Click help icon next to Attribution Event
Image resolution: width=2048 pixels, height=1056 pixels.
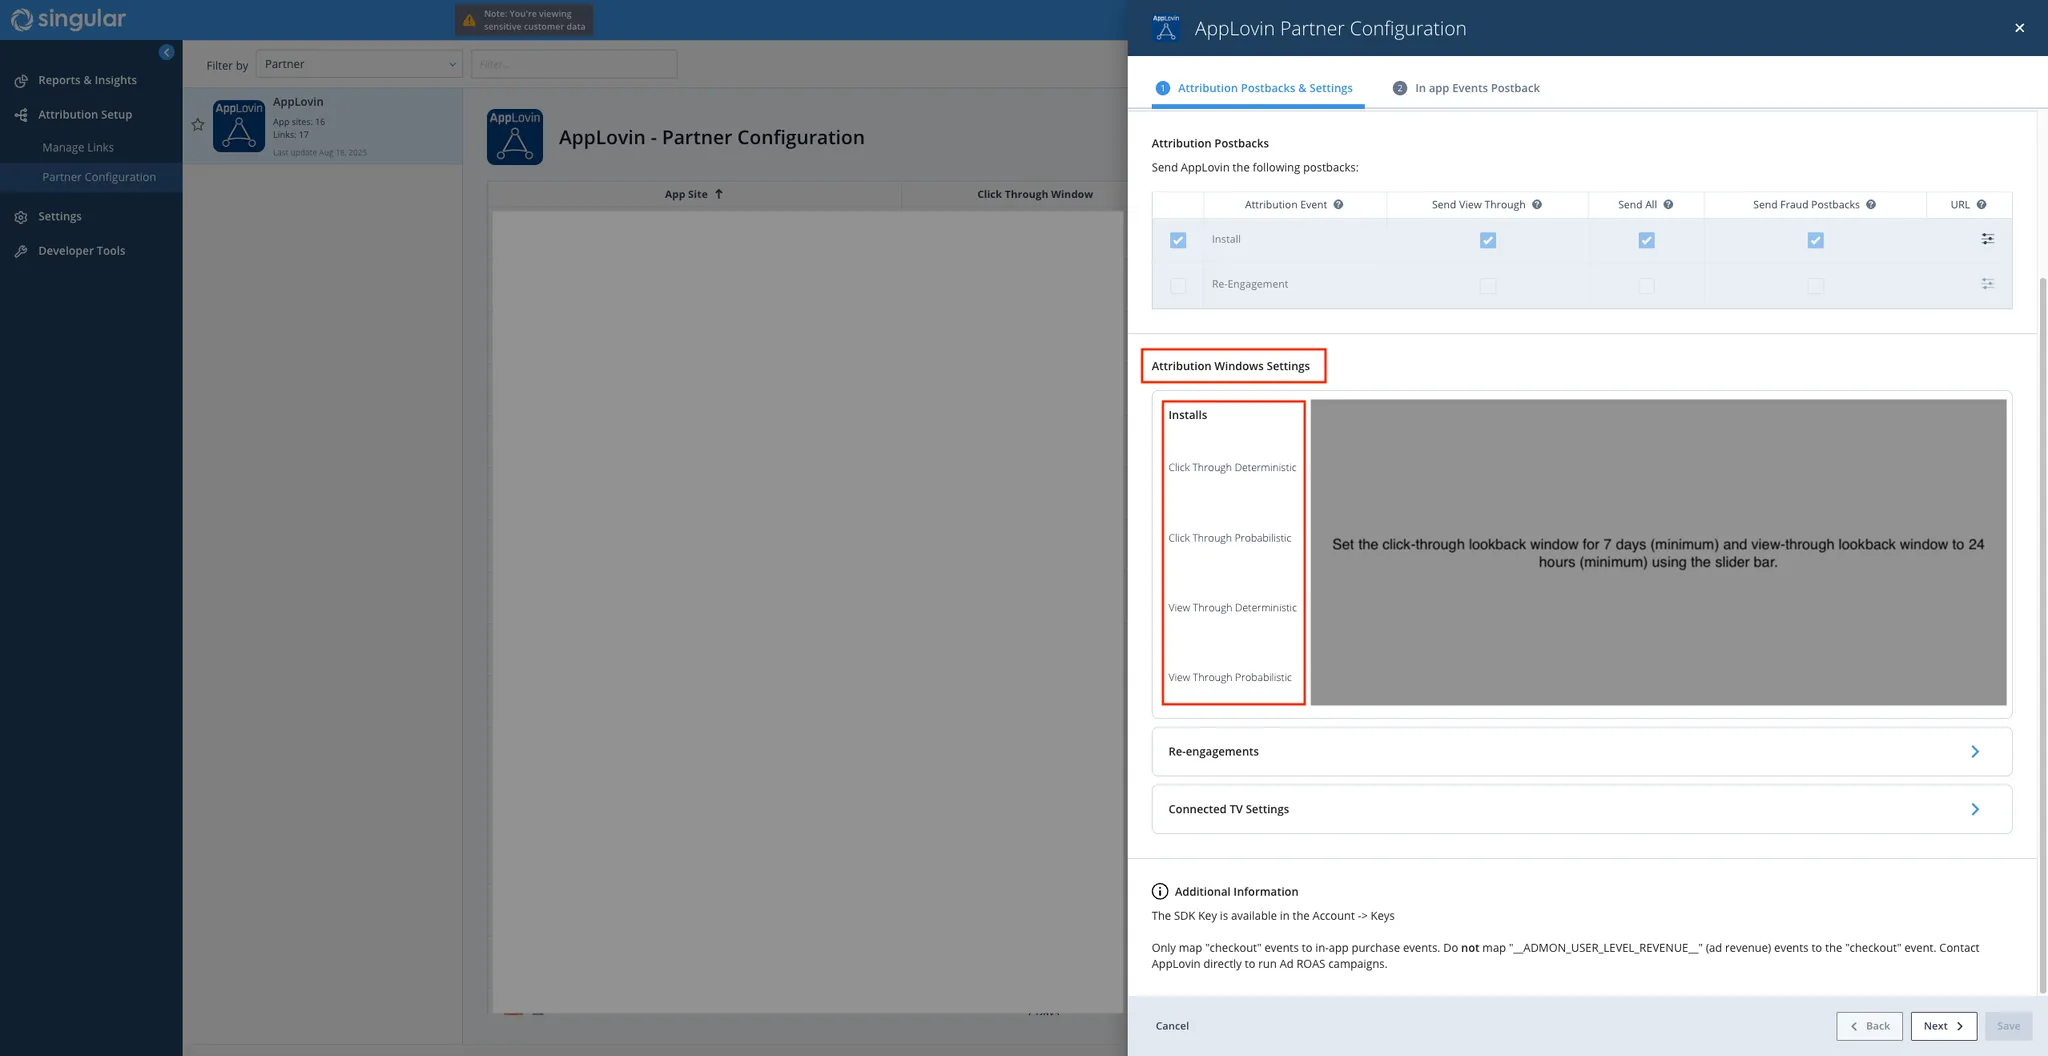click(x=1338, y=205)
